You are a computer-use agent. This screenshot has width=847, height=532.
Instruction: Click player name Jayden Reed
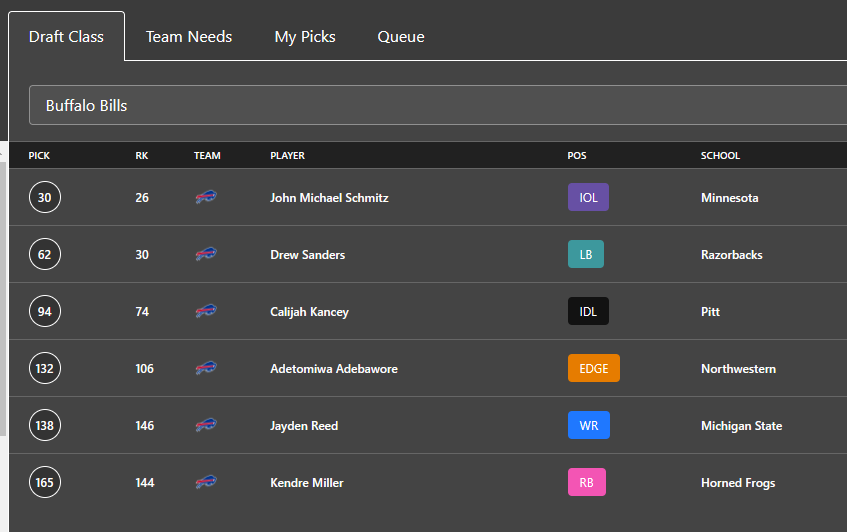click(304, 426)
